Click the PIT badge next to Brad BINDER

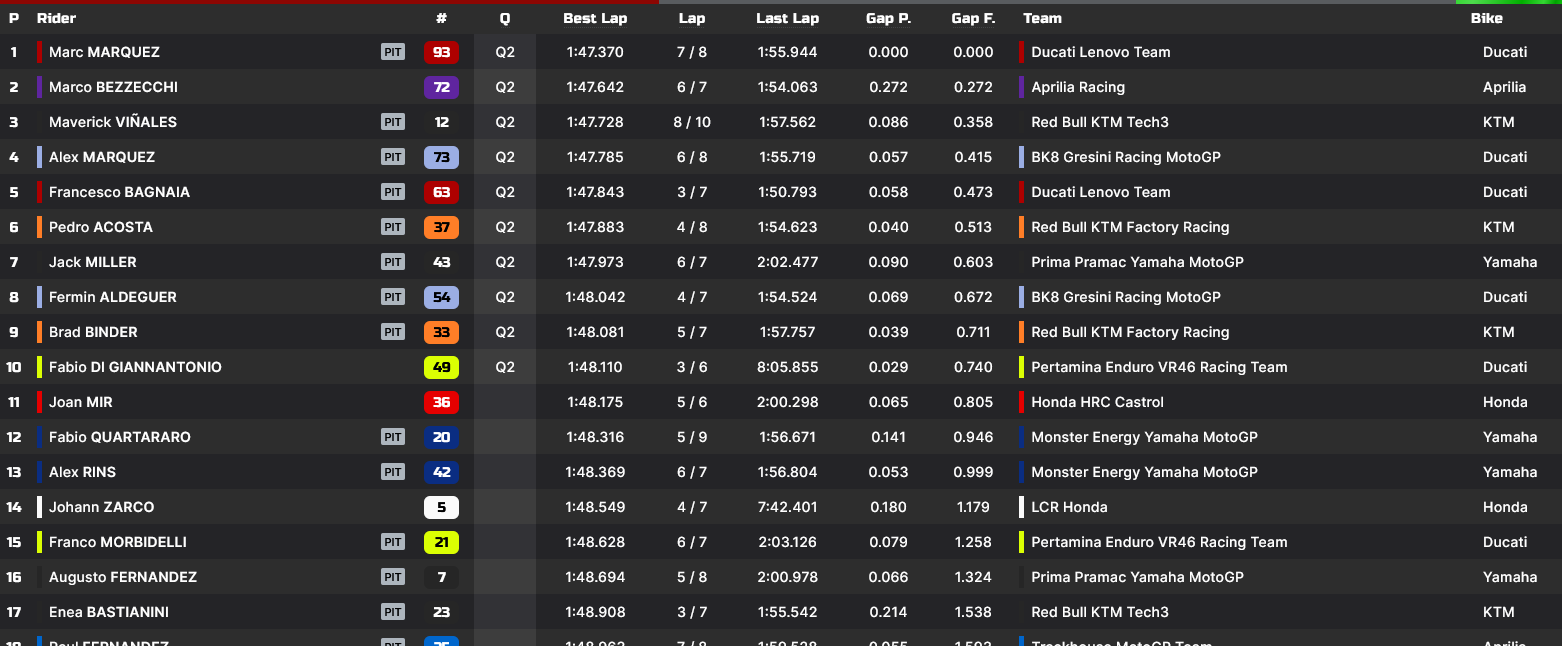pos(393,332)
